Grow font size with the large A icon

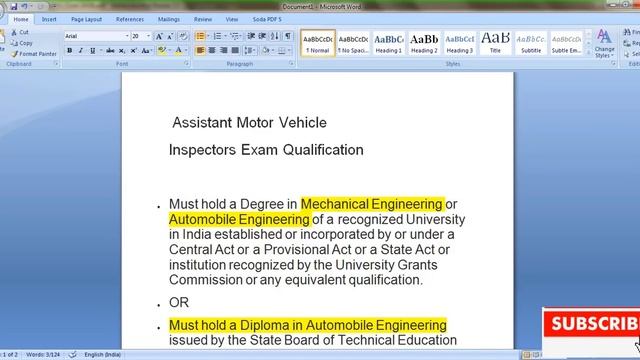tap(159, 36)
